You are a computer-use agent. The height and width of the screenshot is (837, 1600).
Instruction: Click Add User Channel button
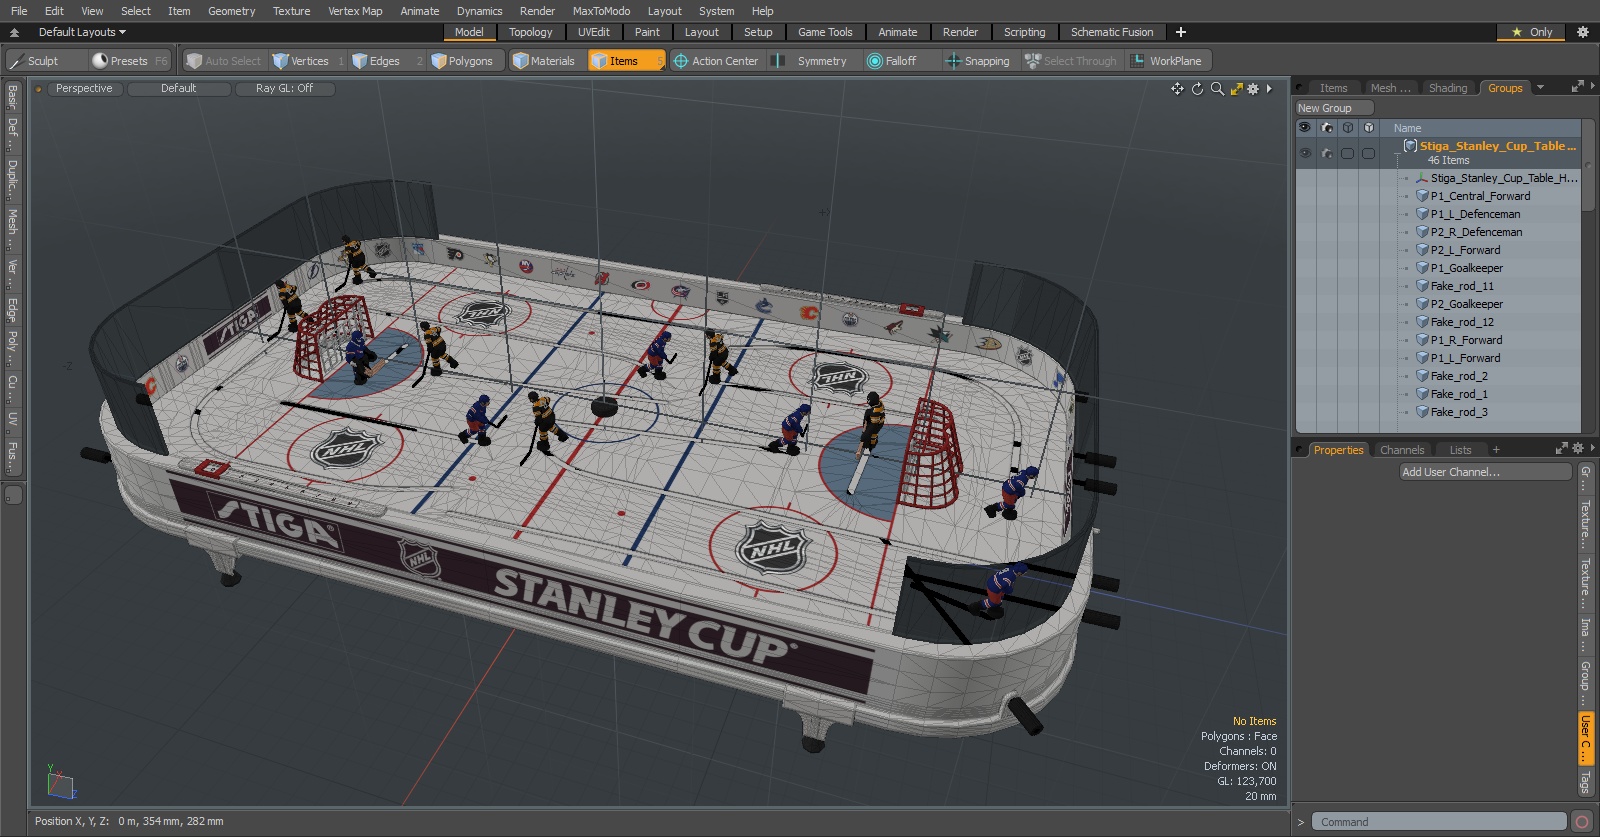tap(1485, 472)
